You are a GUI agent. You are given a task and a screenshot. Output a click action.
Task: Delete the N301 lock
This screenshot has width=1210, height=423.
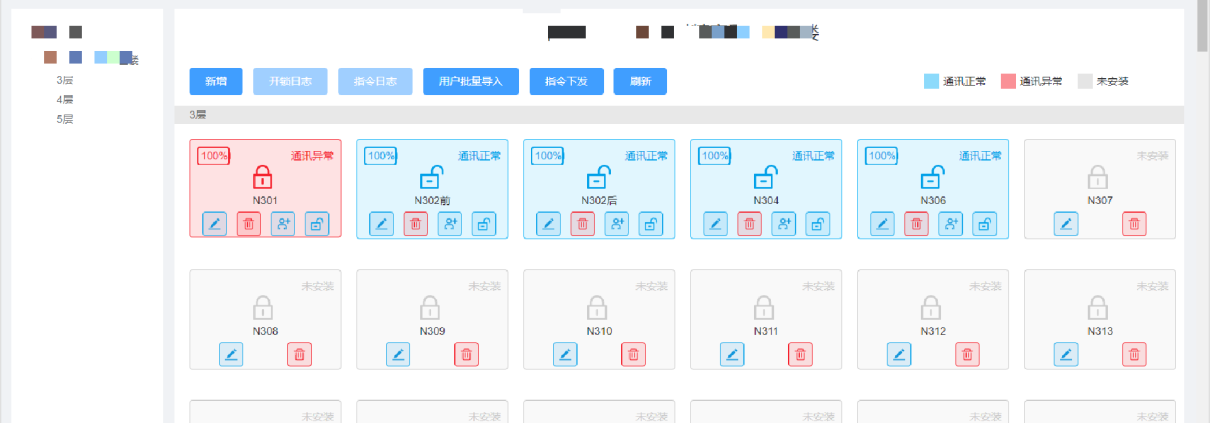coord(249,224)
